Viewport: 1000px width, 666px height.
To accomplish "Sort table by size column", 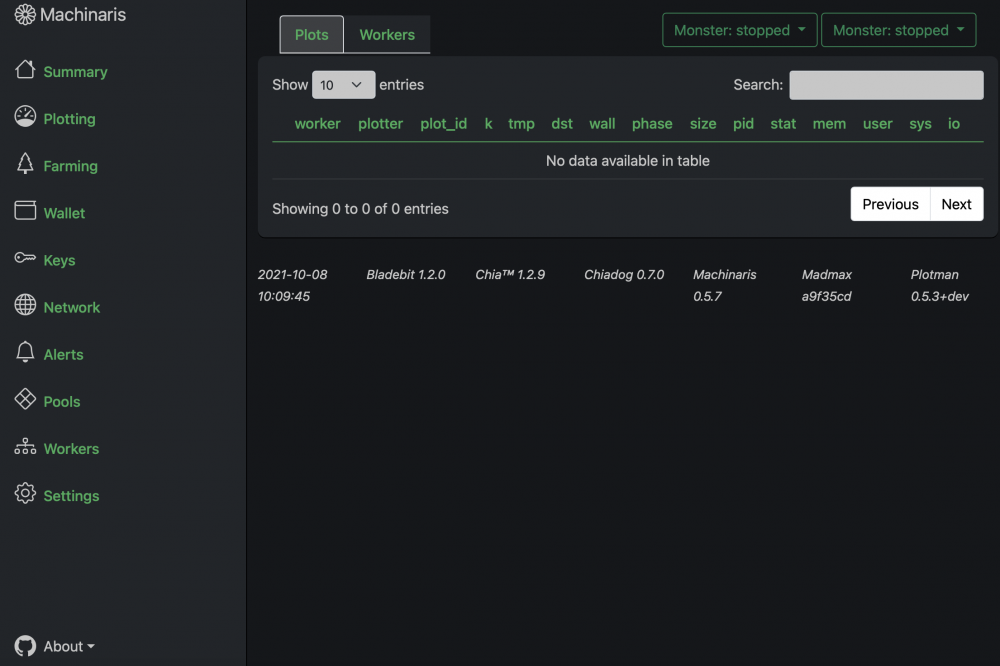I will 703,124.
